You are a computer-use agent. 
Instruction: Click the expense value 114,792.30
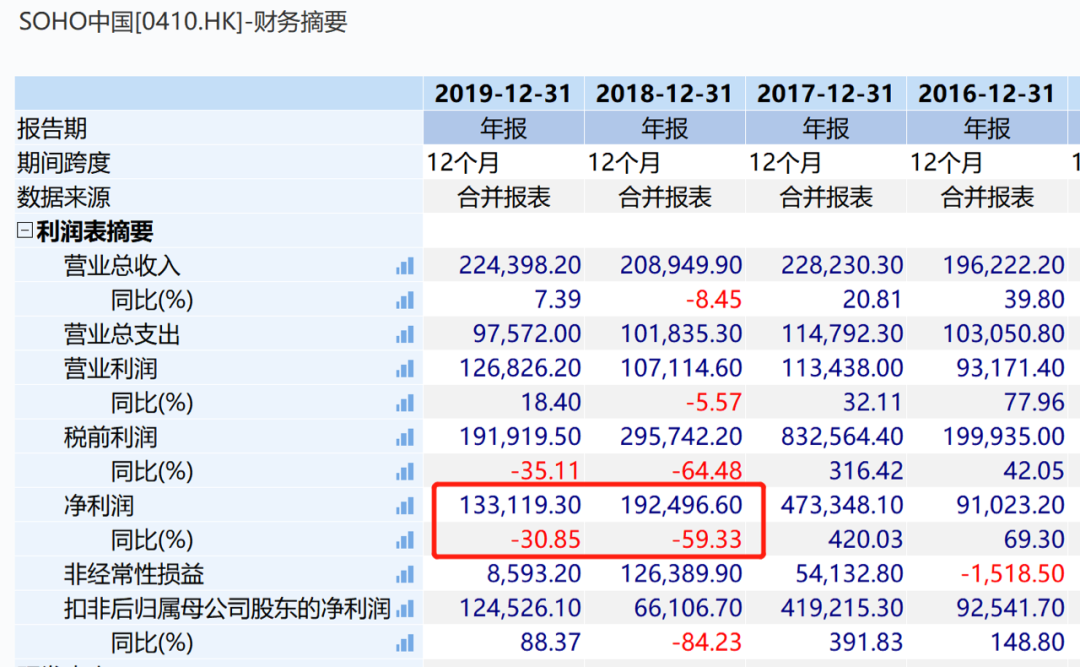pos(842,334)
